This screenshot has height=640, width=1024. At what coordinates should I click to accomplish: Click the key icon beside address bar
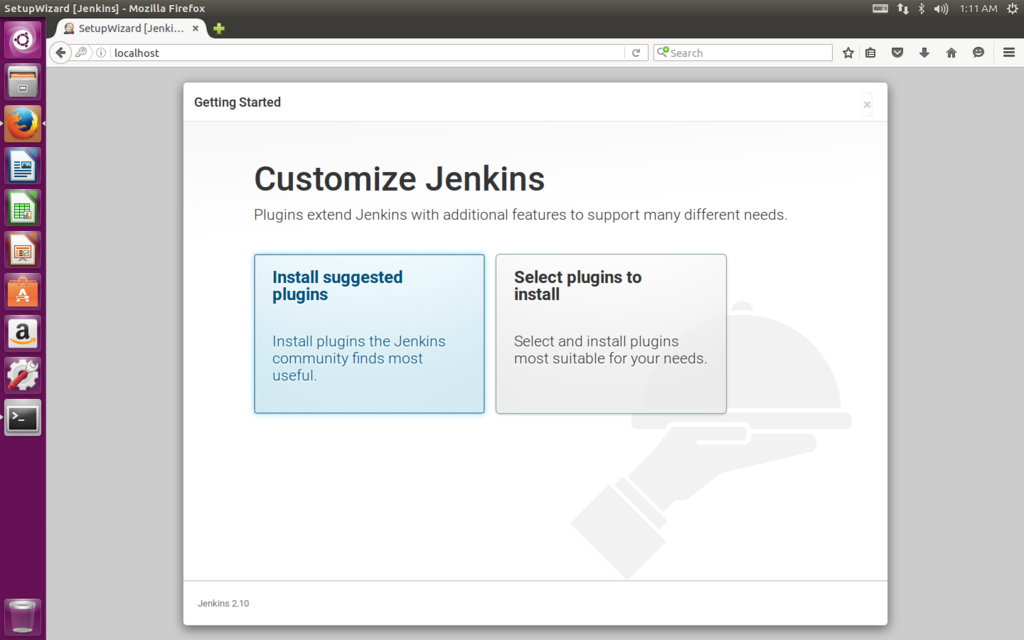(x=81, y=53)
